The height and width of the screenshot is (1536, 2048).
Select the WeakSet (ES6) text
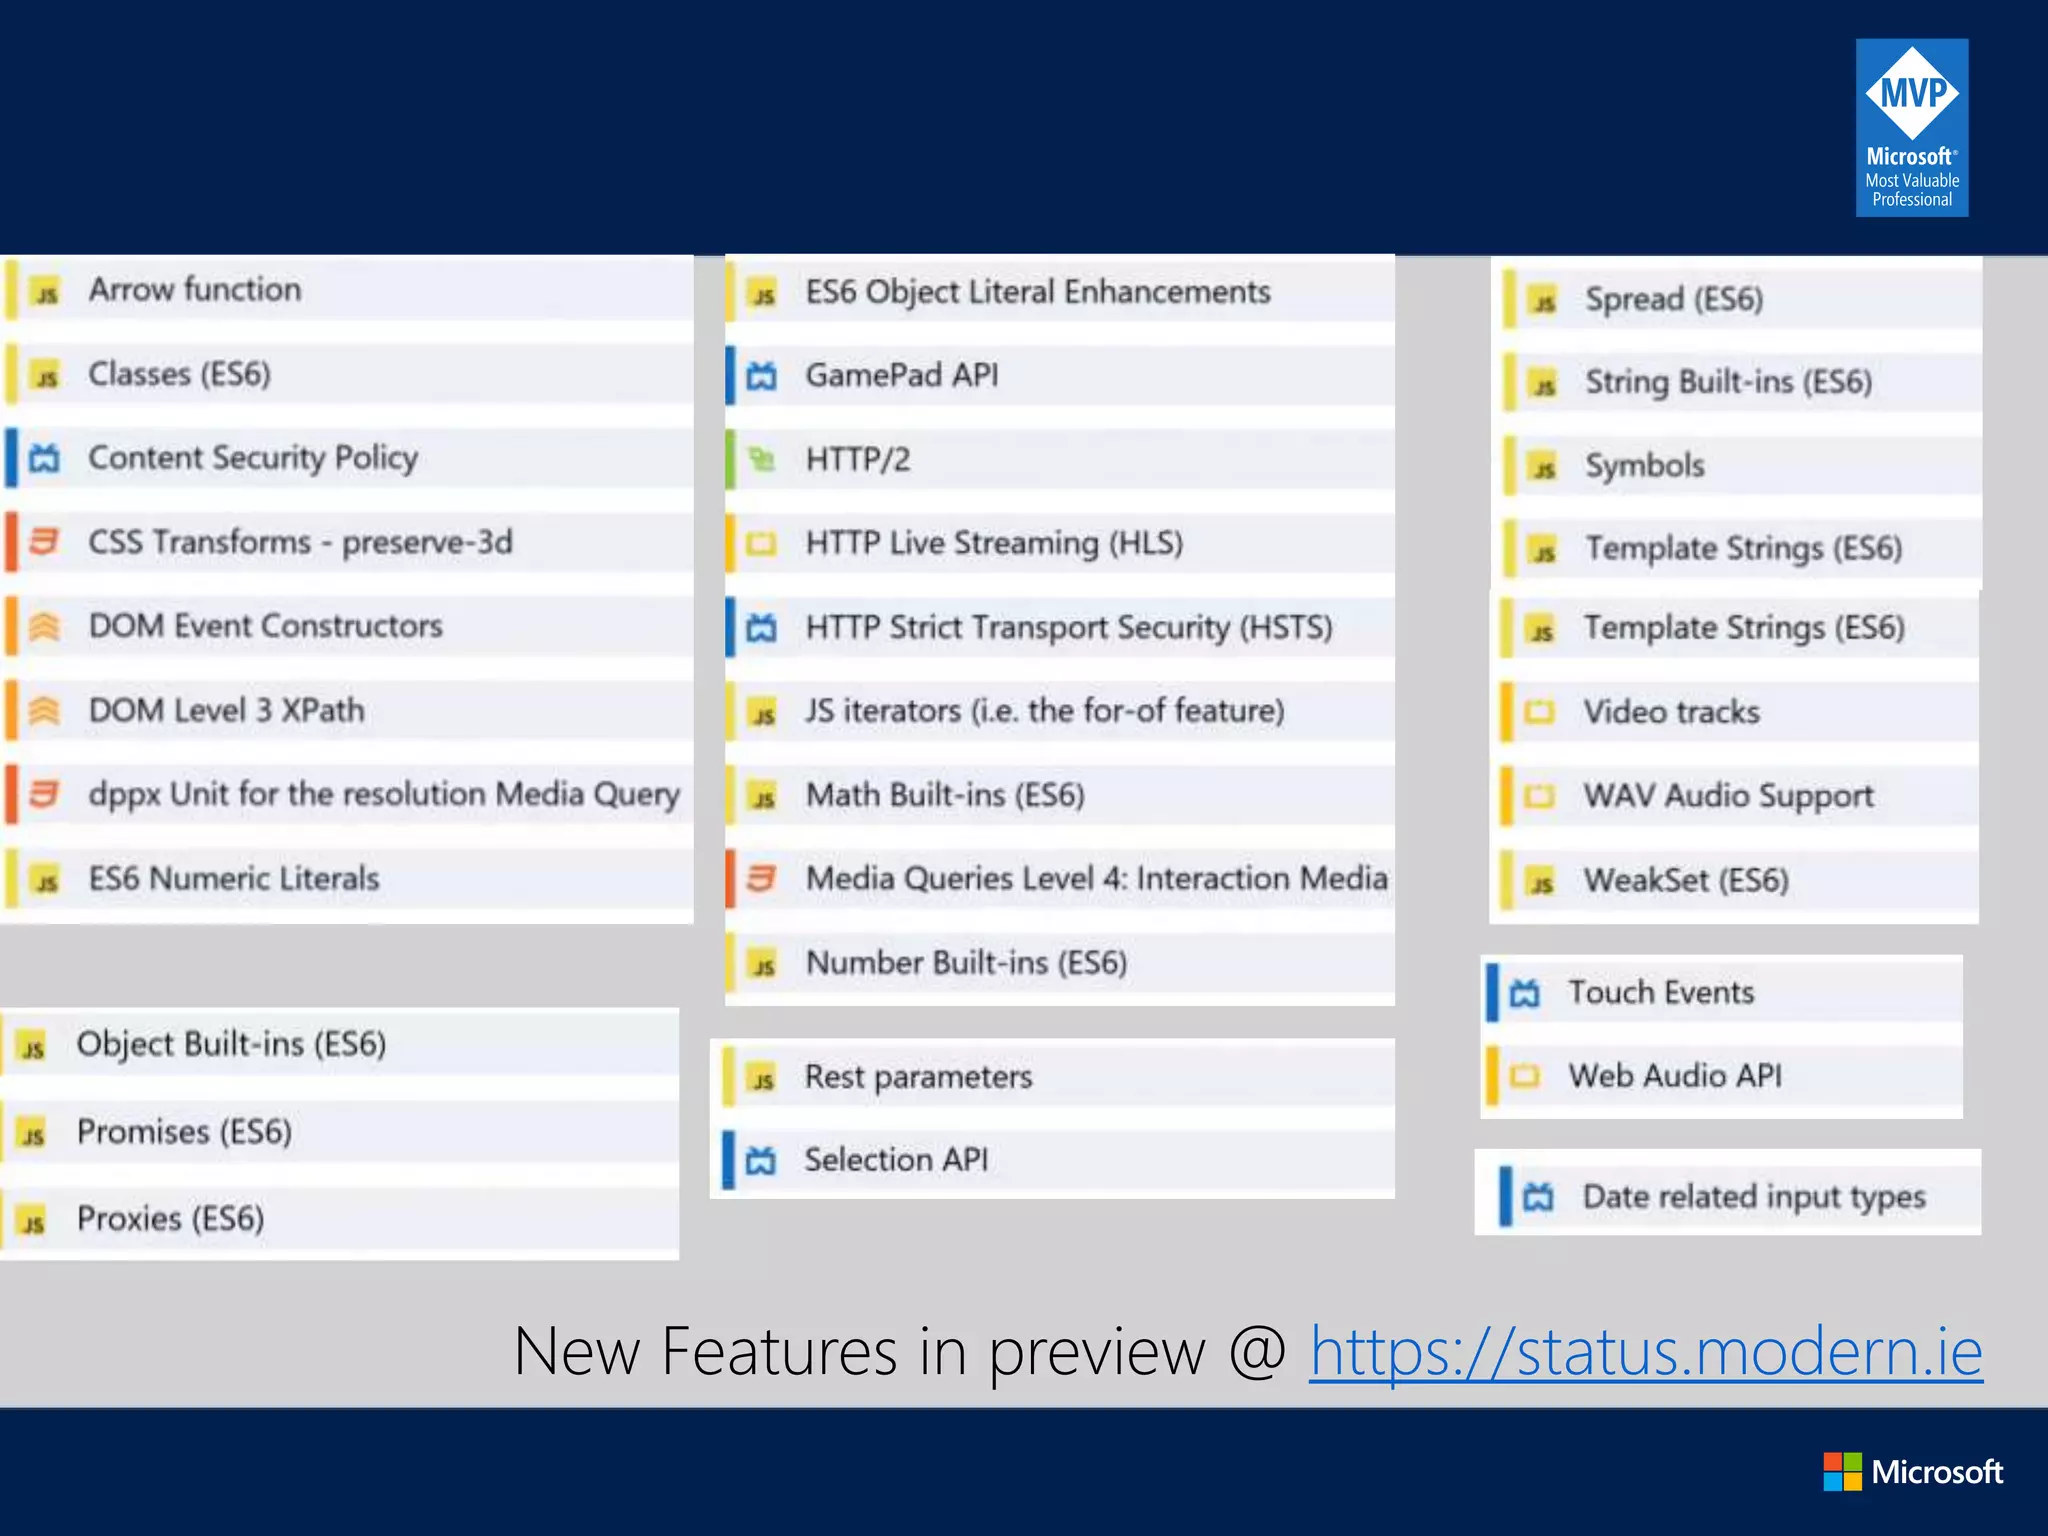click(1686, 881)
